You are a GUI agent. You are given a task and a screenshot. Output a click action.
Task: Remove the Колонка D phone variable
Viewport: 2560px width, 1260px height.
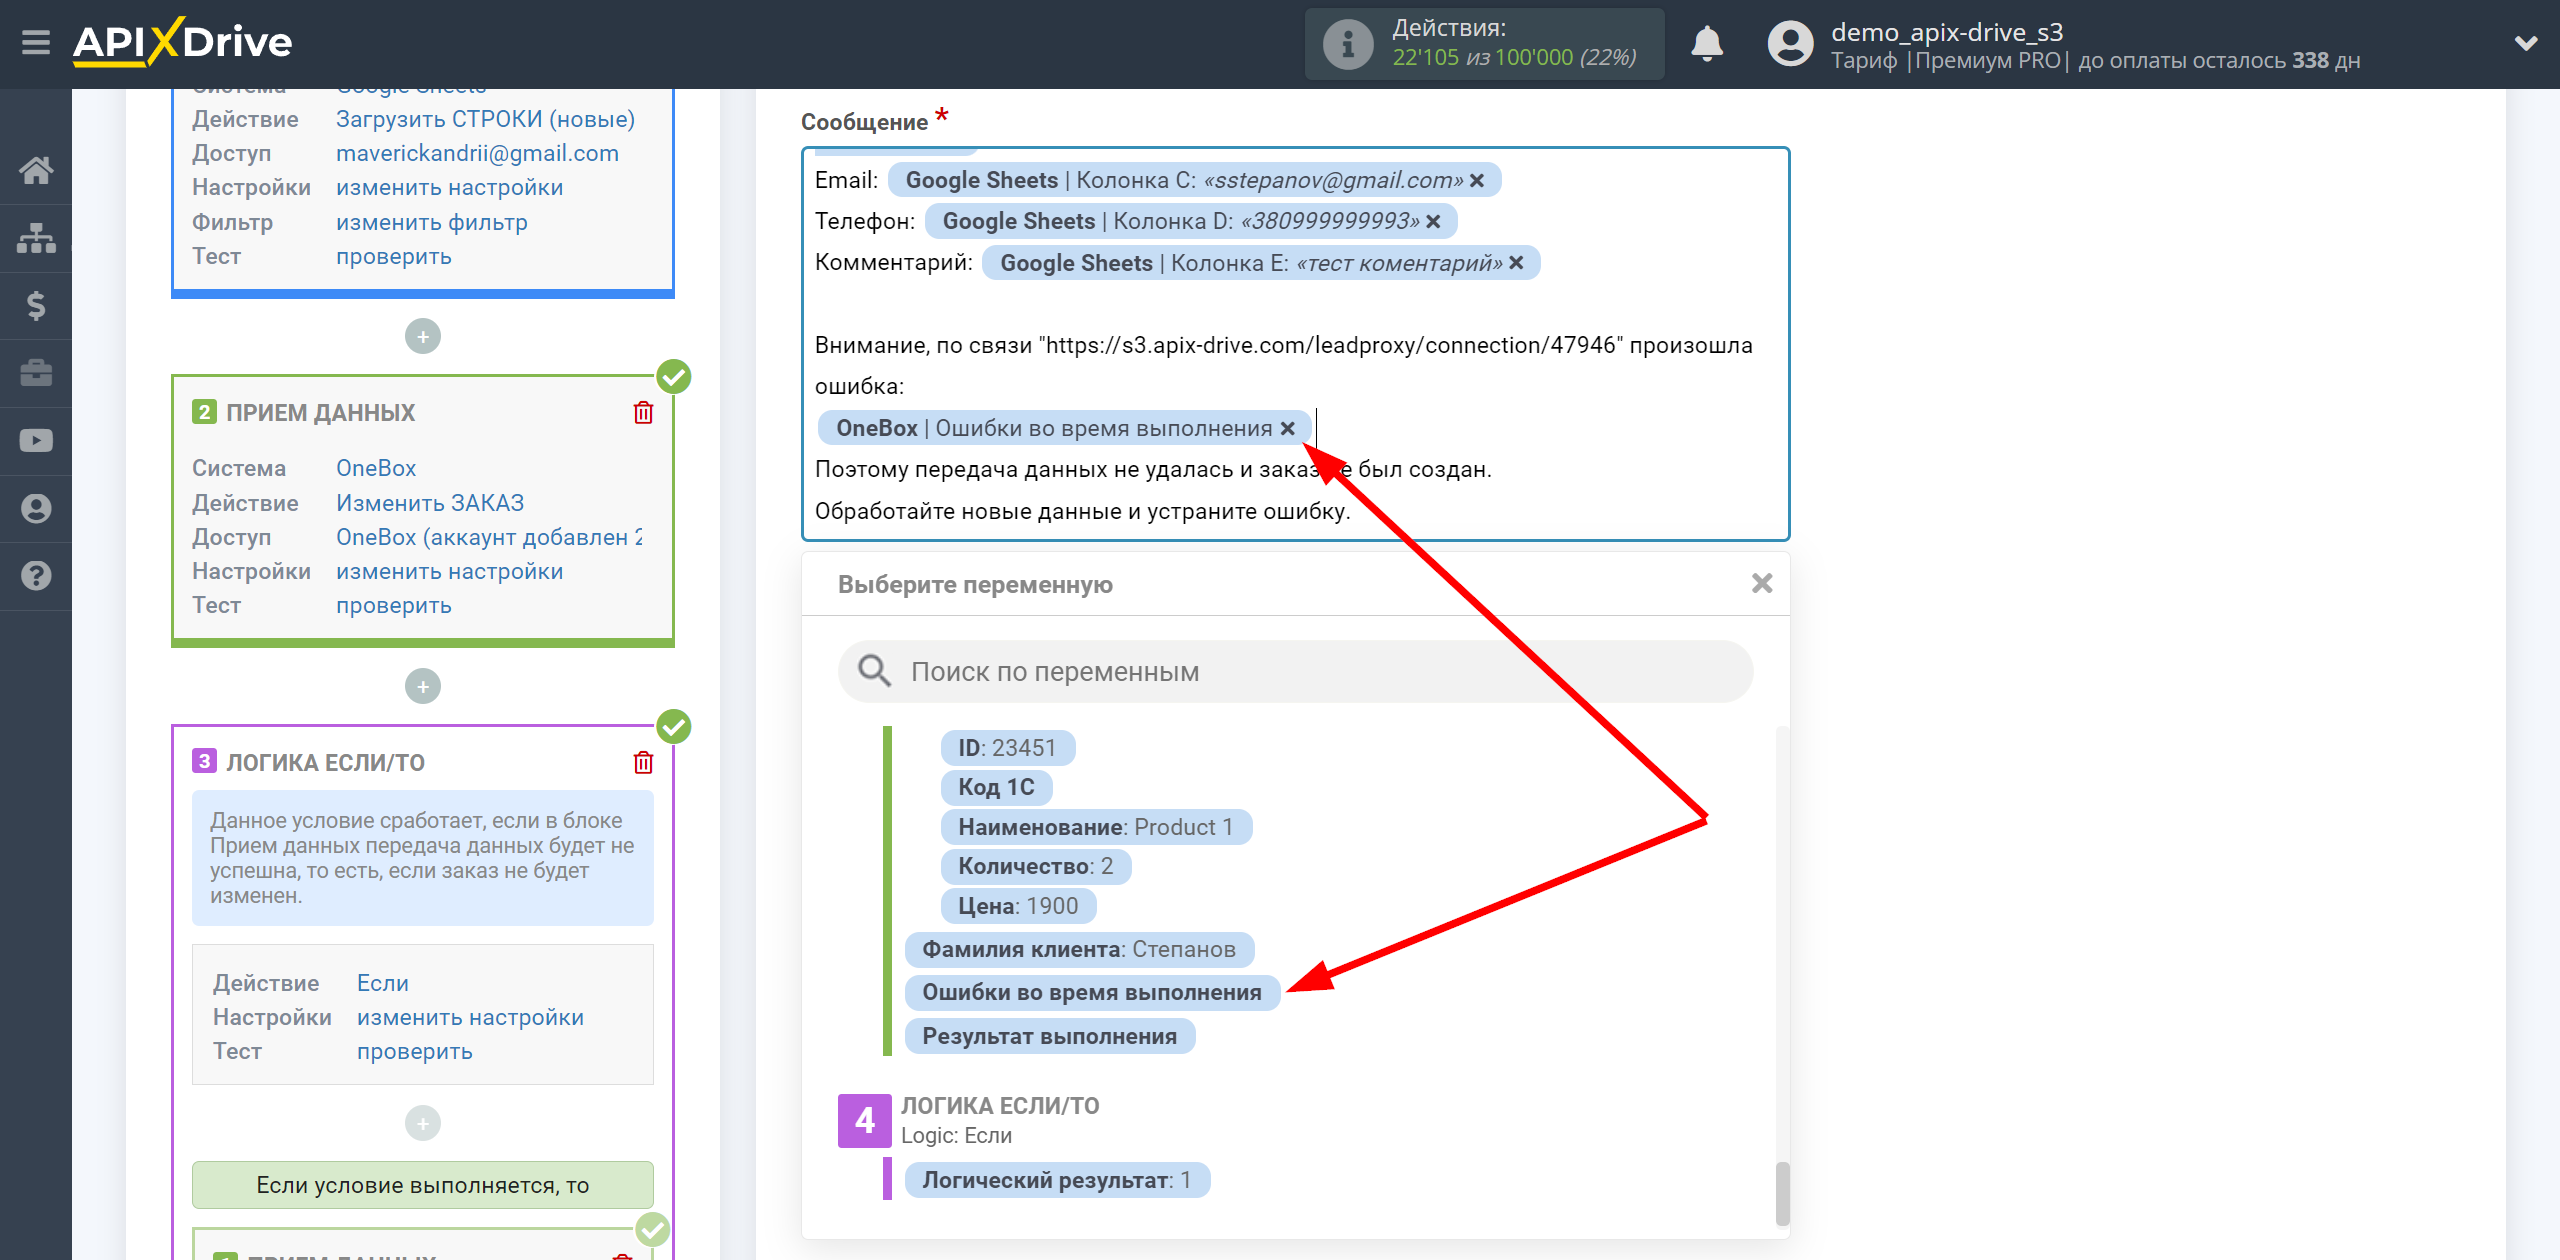click(x=1433, y=221)
